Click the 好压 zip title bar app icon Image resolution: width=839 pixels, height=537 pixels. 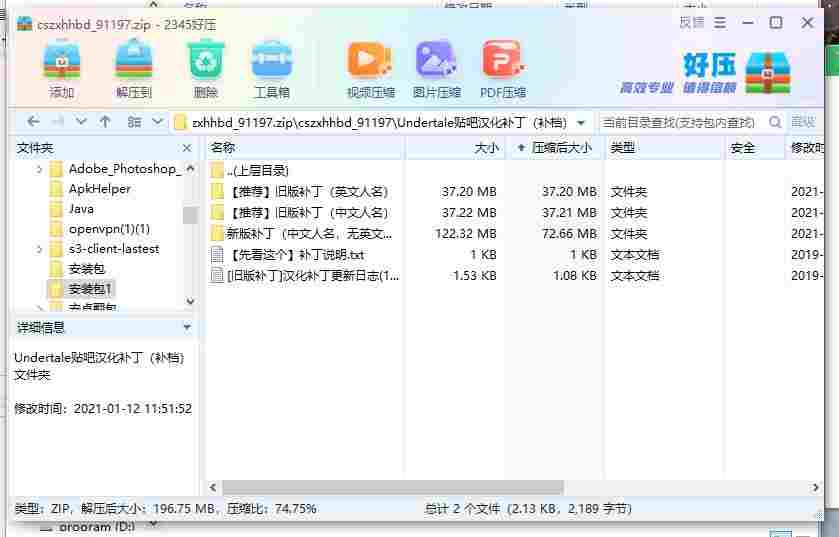(x=24, y=24)
